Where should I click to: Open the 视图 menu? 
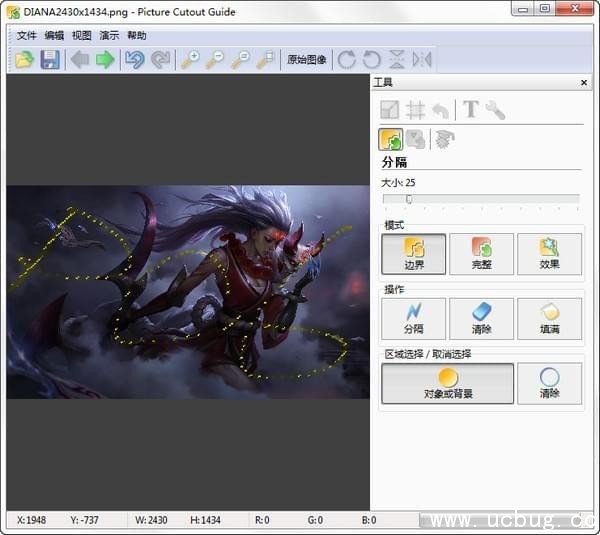pyautogui.click(x=81, y=35)
